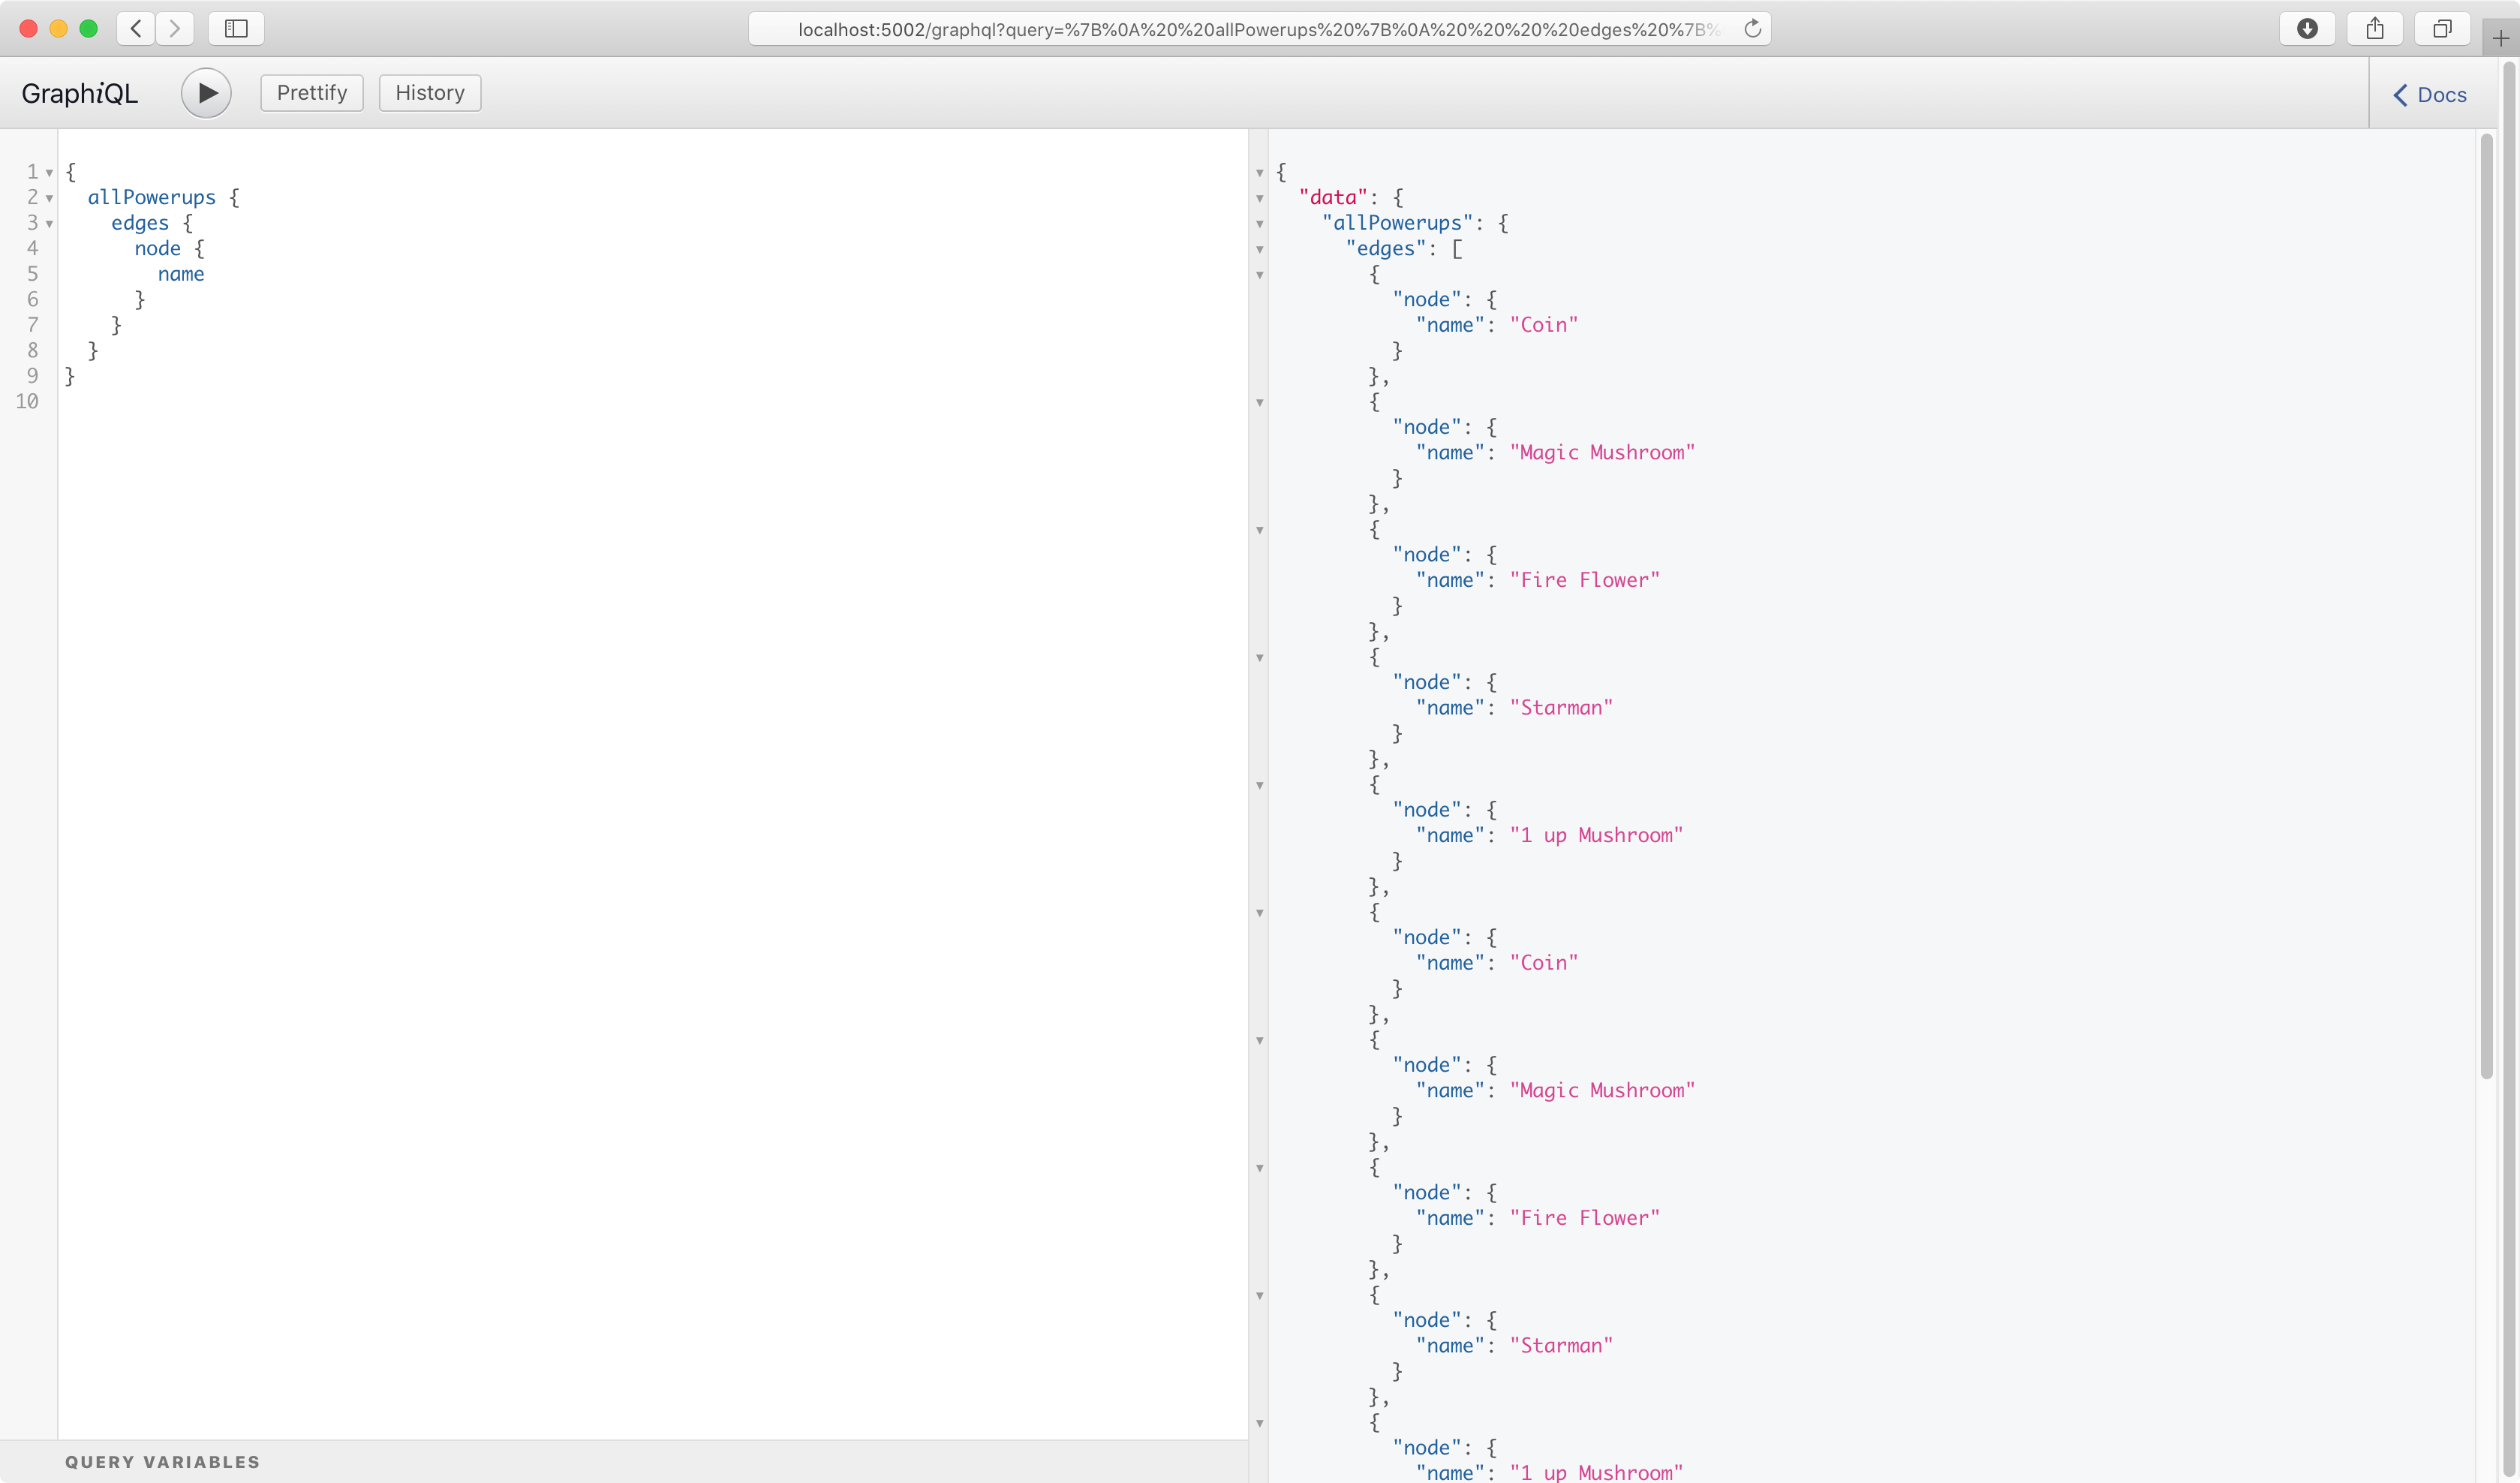2520x1483 pixels.
Task: Fold the "data" object in results pane
Action: (1260, 198)
